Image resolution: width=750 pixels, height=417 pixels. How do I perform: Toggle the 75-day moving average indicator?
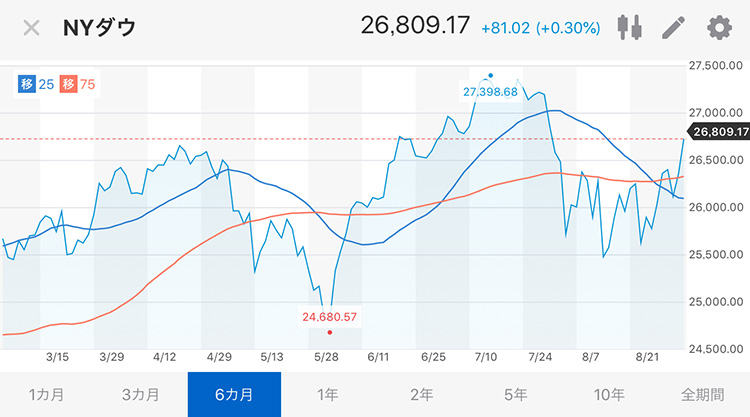pyautogui.click(x=77, y=85)
